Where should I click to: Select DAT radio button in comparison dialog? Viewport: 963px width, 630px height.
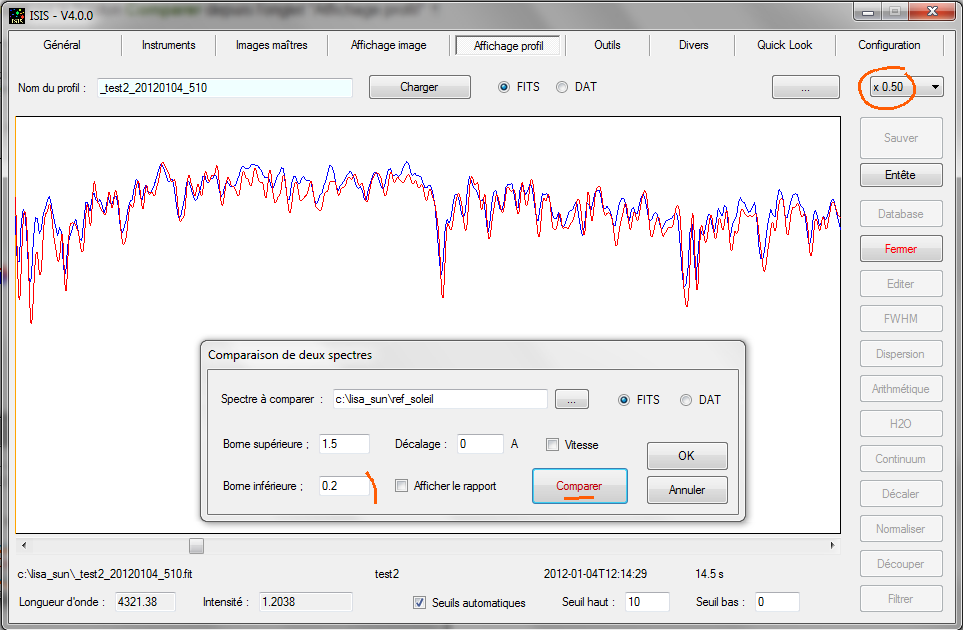(685, 400)
